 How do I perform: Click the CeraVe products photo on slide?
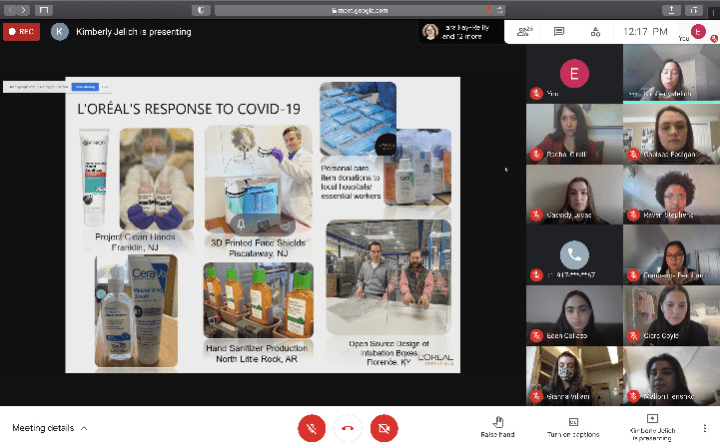click(x=136, y=311)
